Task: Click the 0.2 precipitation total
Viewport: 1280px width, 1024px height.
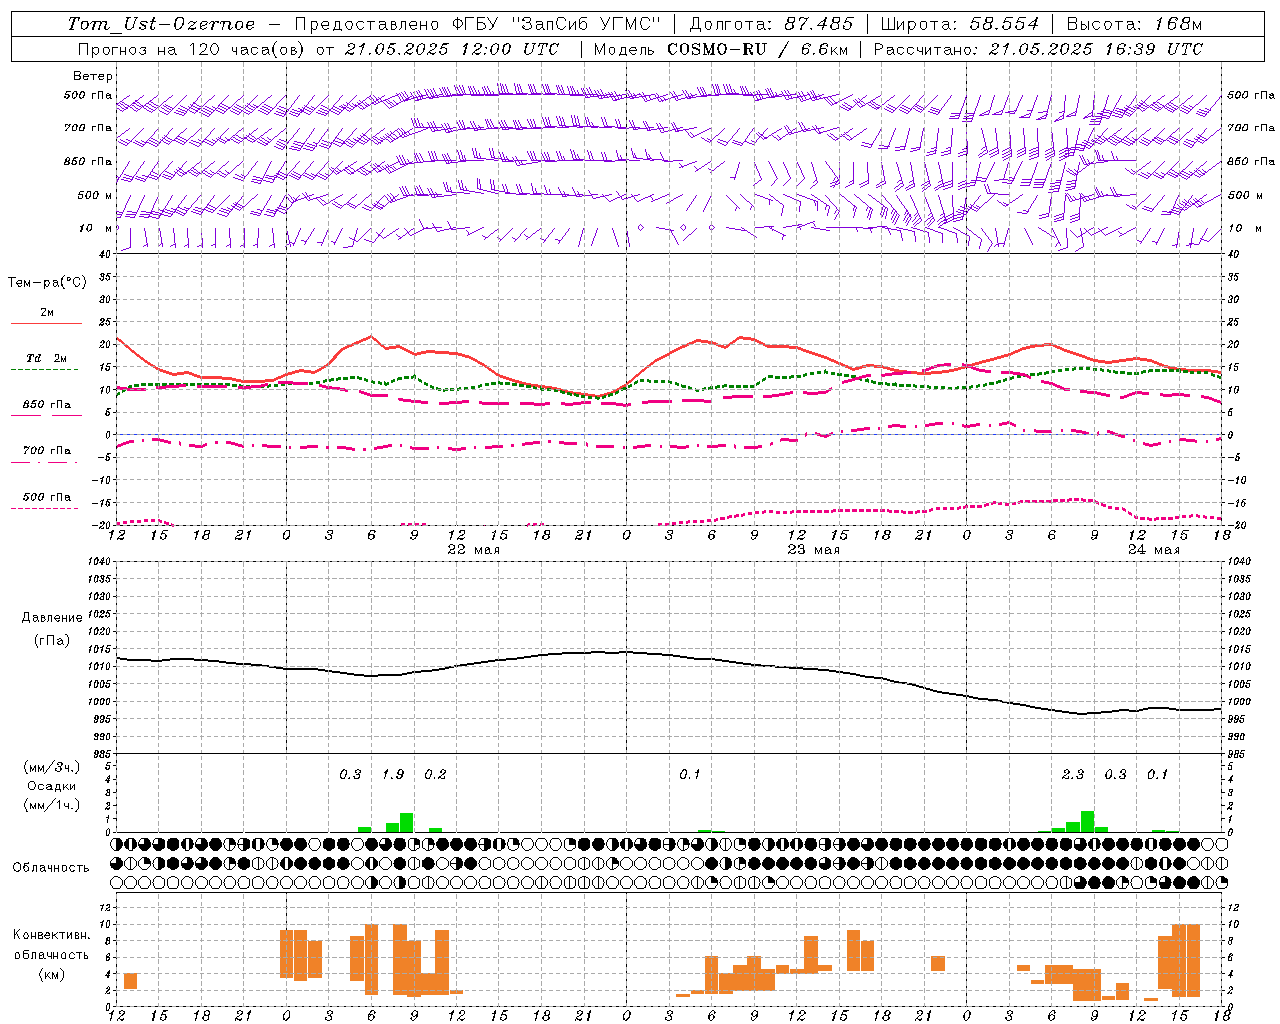Action: (x=435, y=775)
